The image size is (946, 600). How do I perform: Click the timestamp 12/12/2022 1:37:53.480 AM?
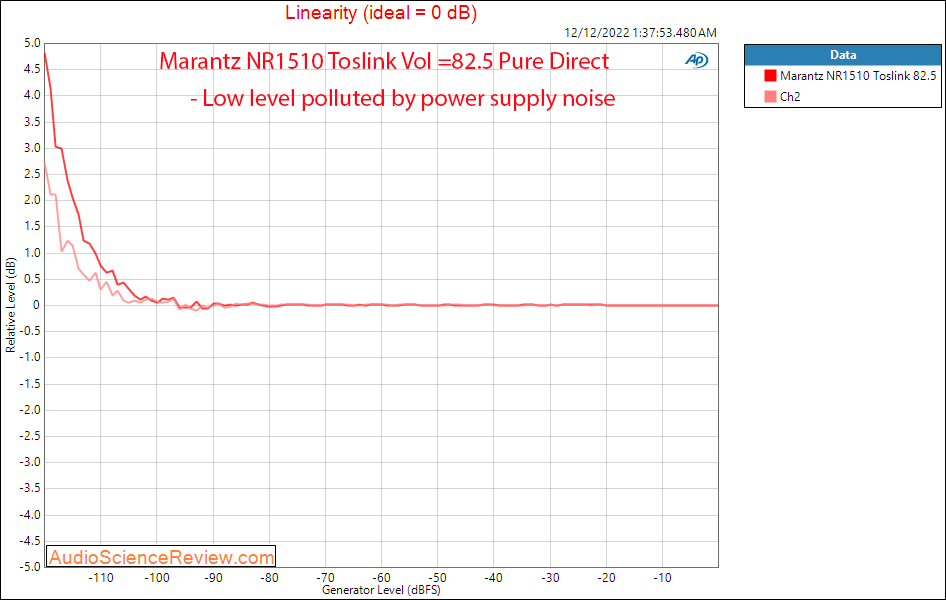click(640, 33)
